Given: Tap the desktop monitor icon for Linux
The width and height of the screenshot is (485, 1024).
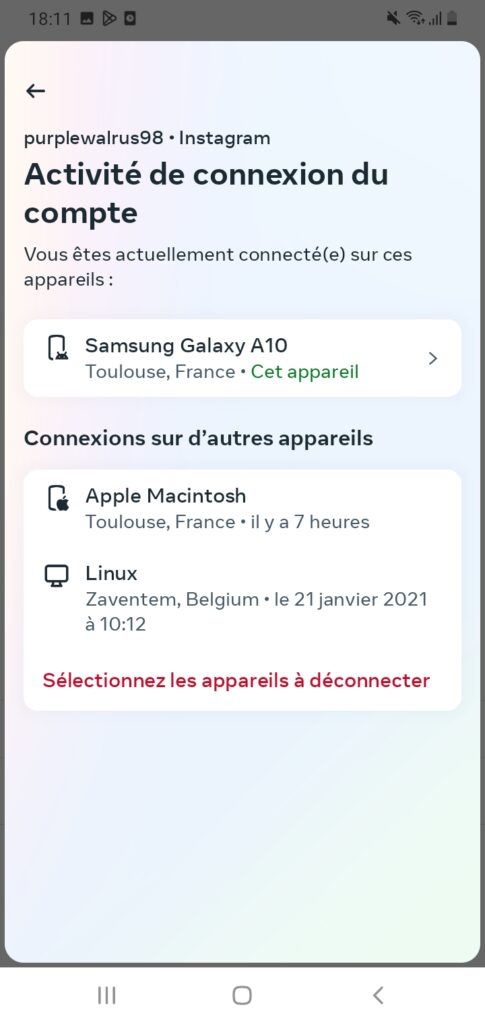Looking at the screenshot, I should (x=57, y=576).
